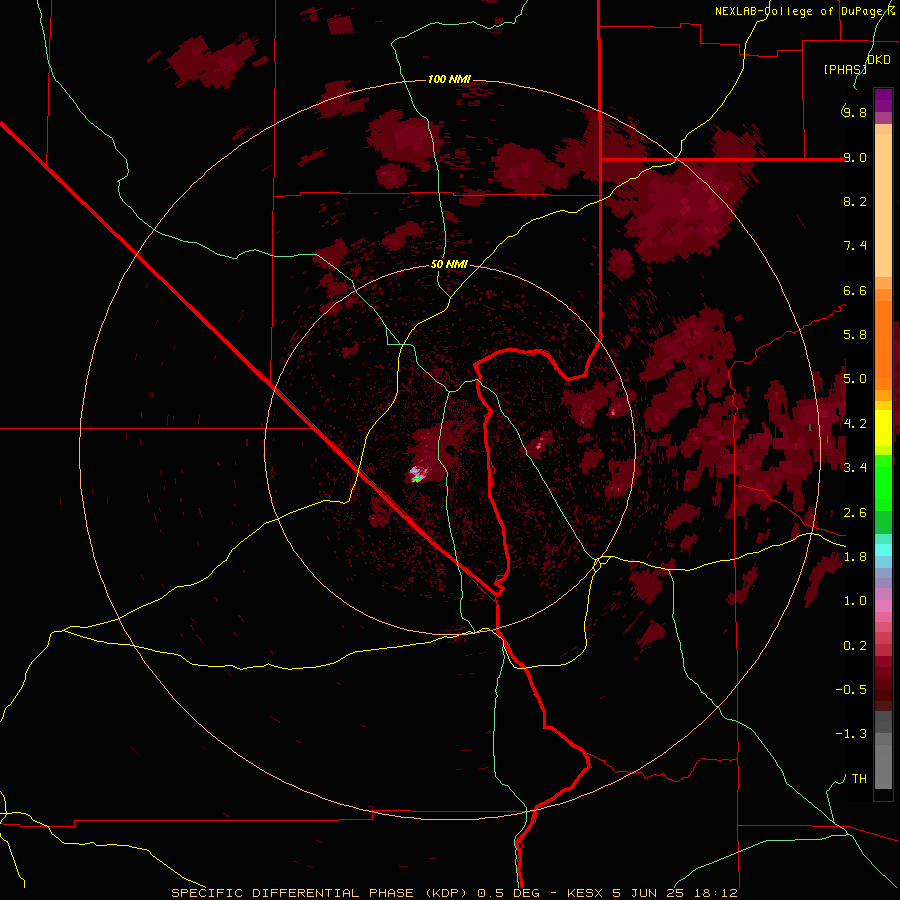Click the [PHAS] units label
Viewport: 900px width, 900px height.
point(845,69)
